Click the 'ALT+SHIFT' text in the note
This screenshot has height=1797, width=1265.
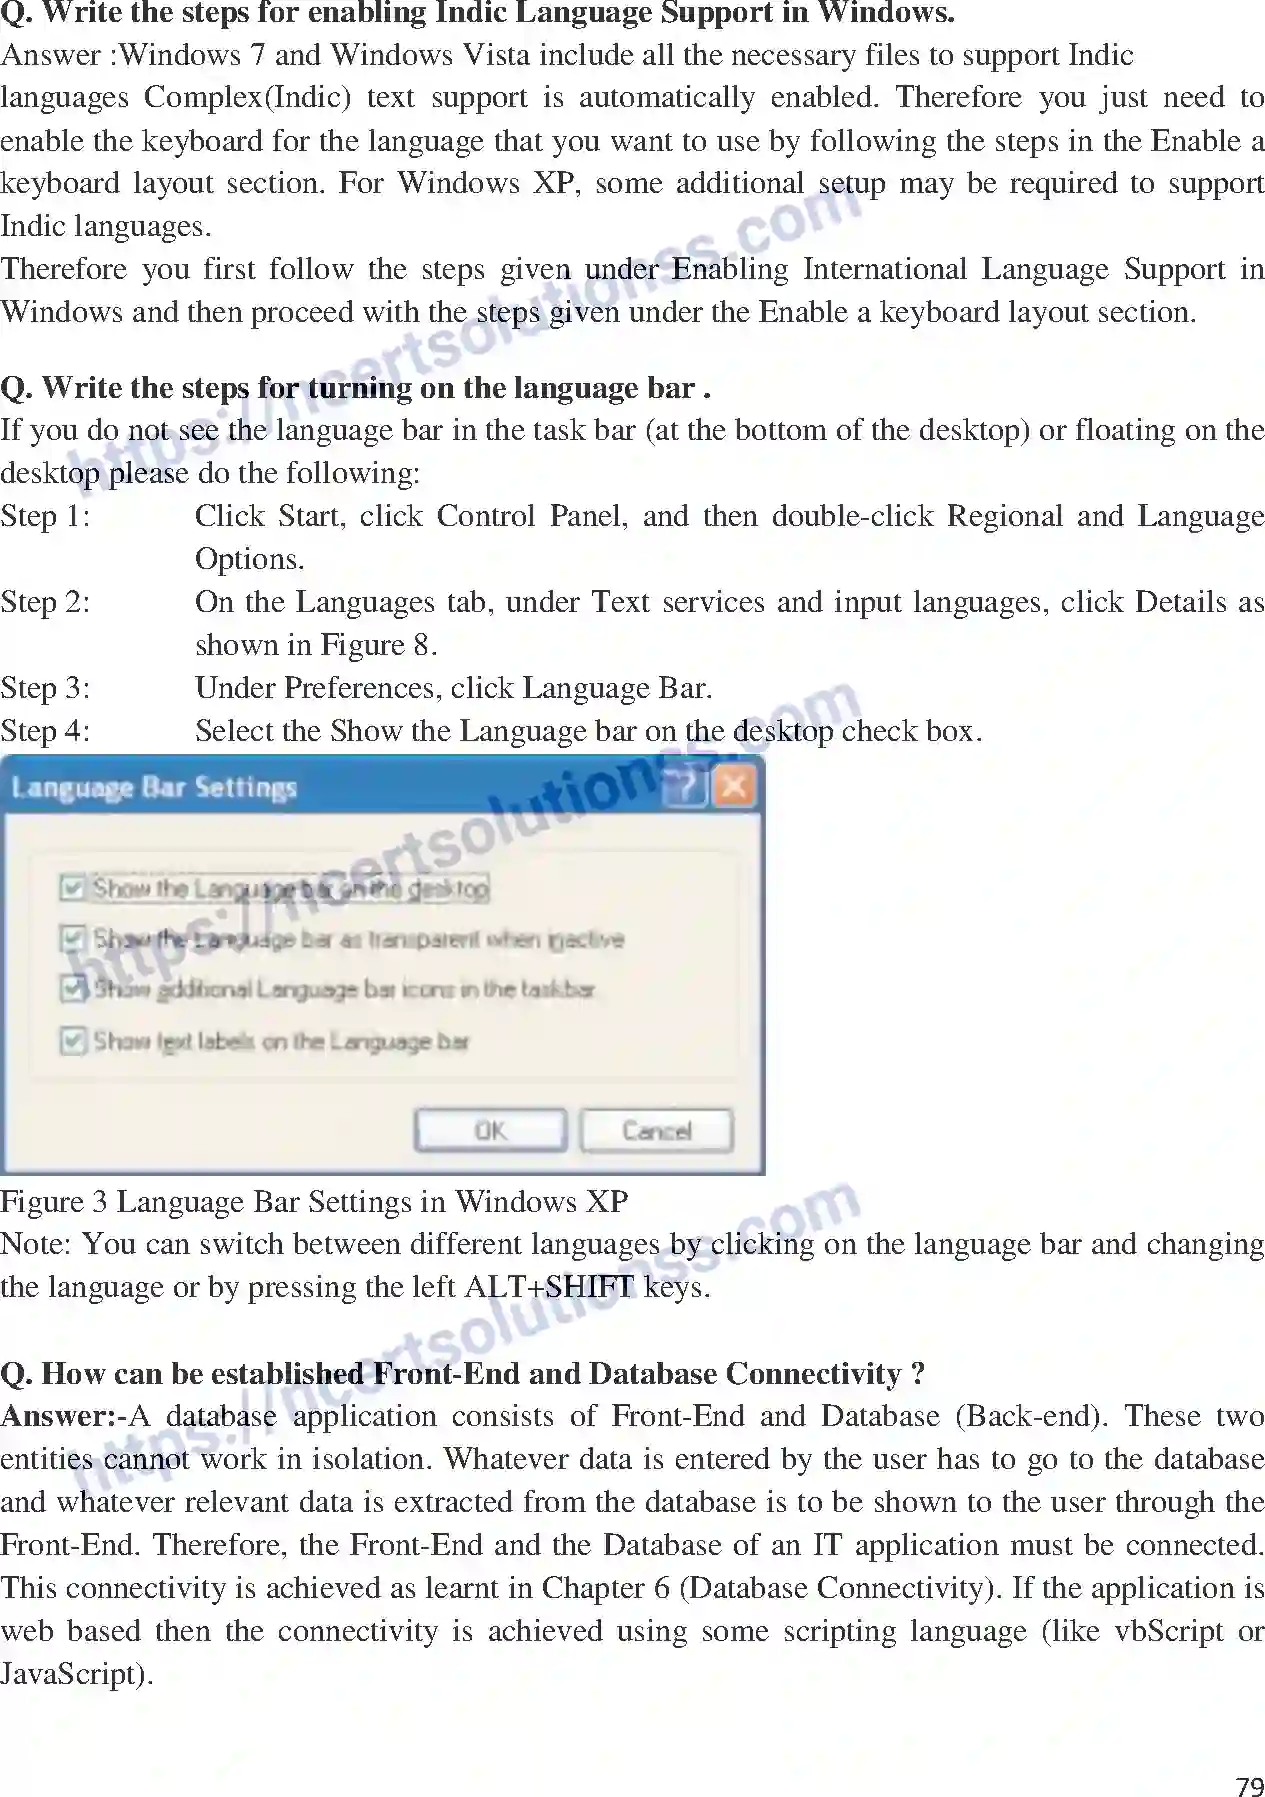tap(549, 1287)
